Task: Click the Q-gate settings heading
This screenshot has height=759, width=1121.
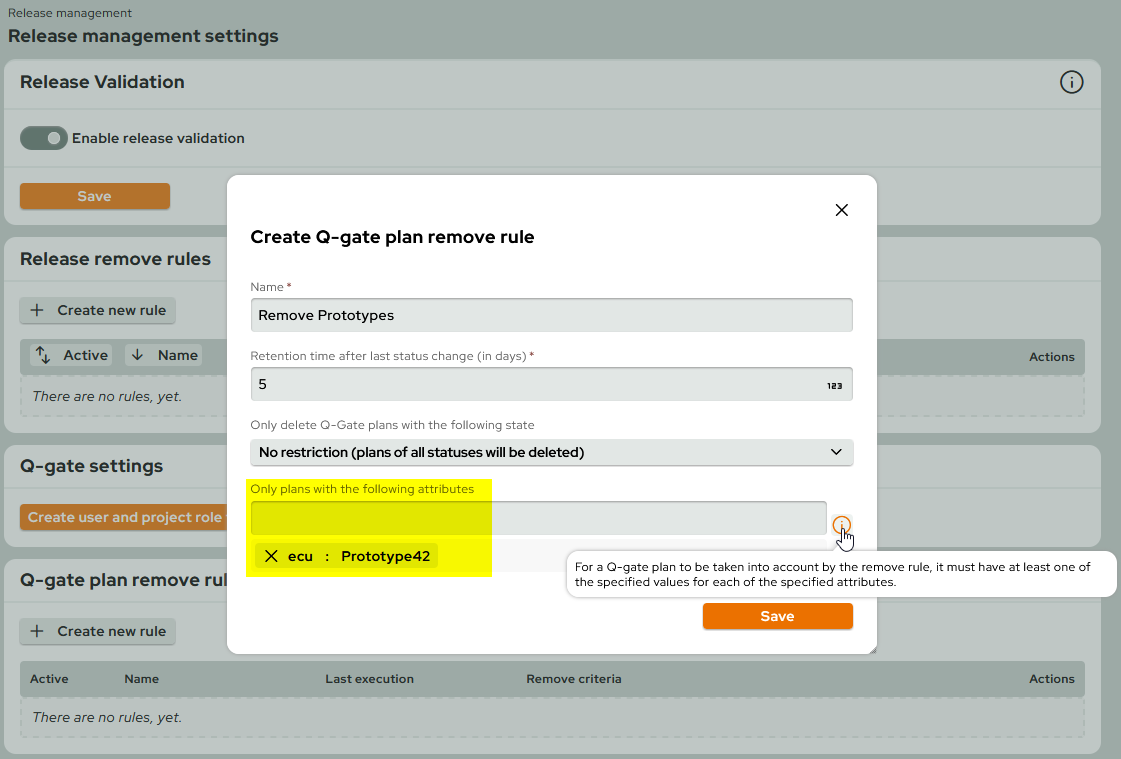Action: pyautogui.click(x=92, y=466)
